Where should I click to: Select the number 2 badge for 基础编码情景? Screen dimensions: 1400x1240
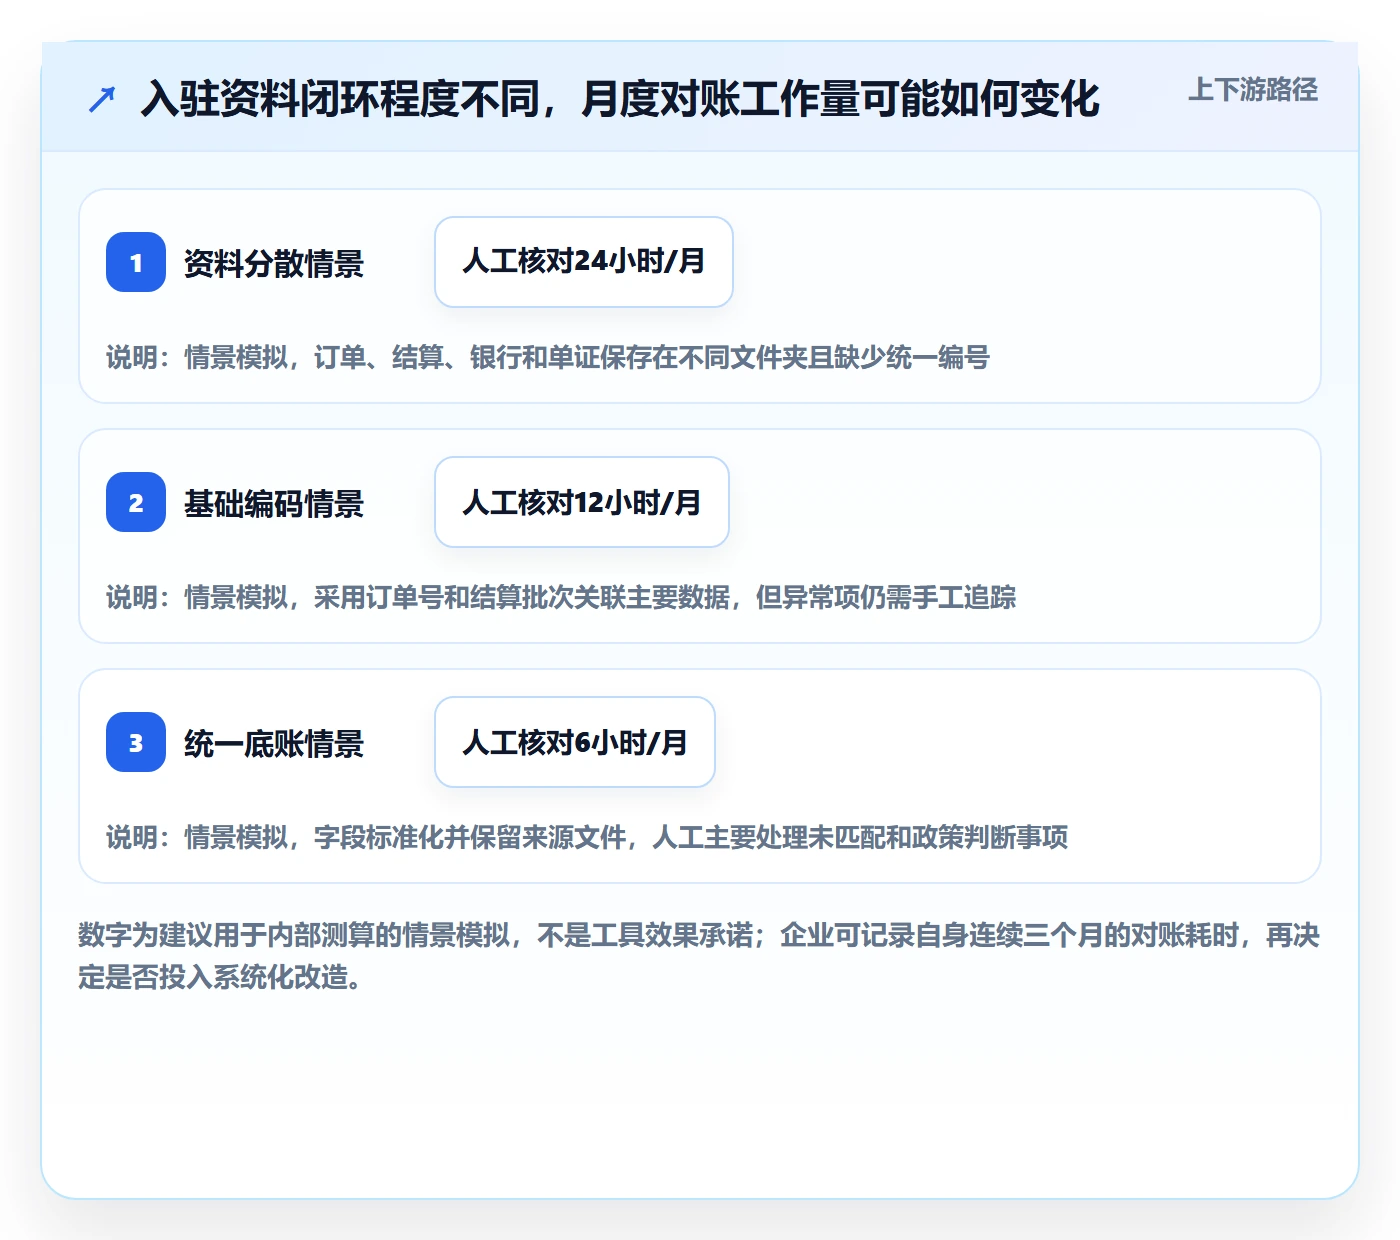[136, 502]
